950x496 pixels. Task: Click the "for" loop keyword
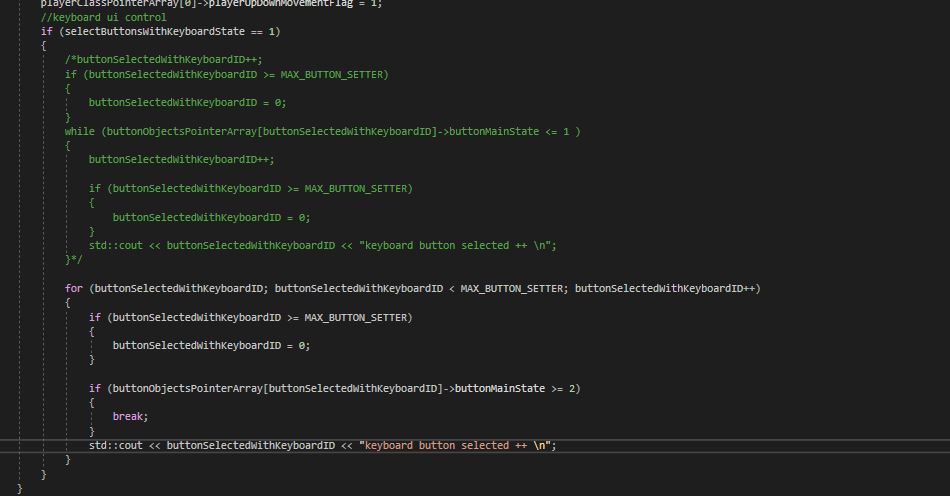coord(73,288)
